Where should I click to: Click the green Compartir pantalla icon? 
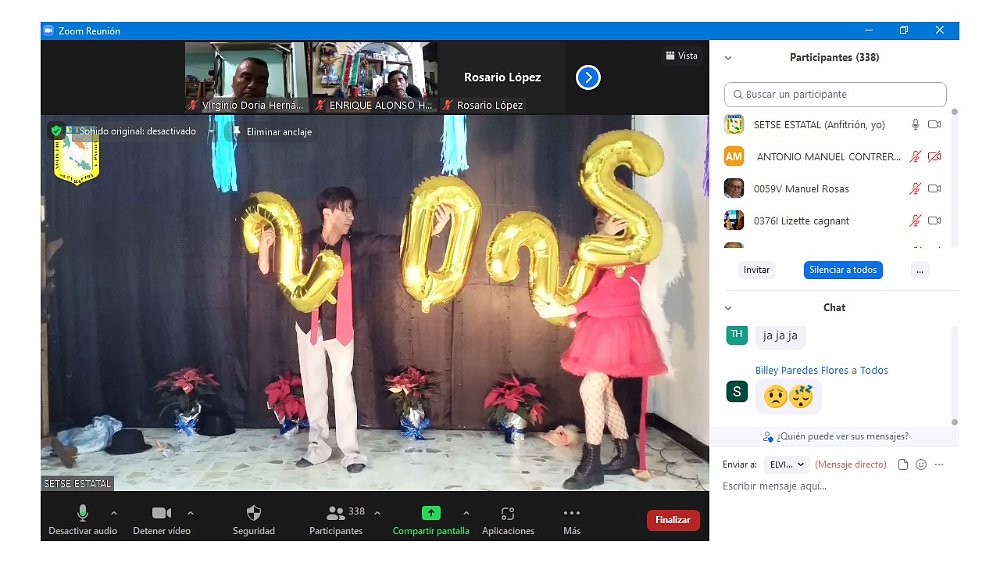pos(431,513)
